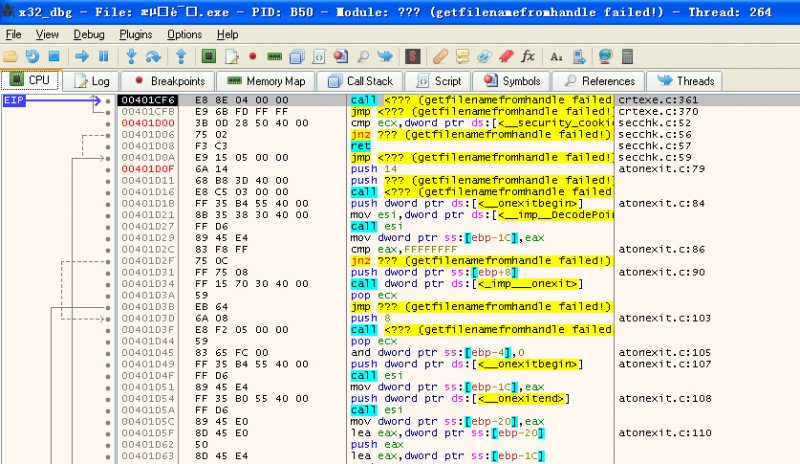Toggle breakpoint bullet for address 00401D0F
Image resolution: width=800 pixels, height=464 pixels.
click(108, 169)
